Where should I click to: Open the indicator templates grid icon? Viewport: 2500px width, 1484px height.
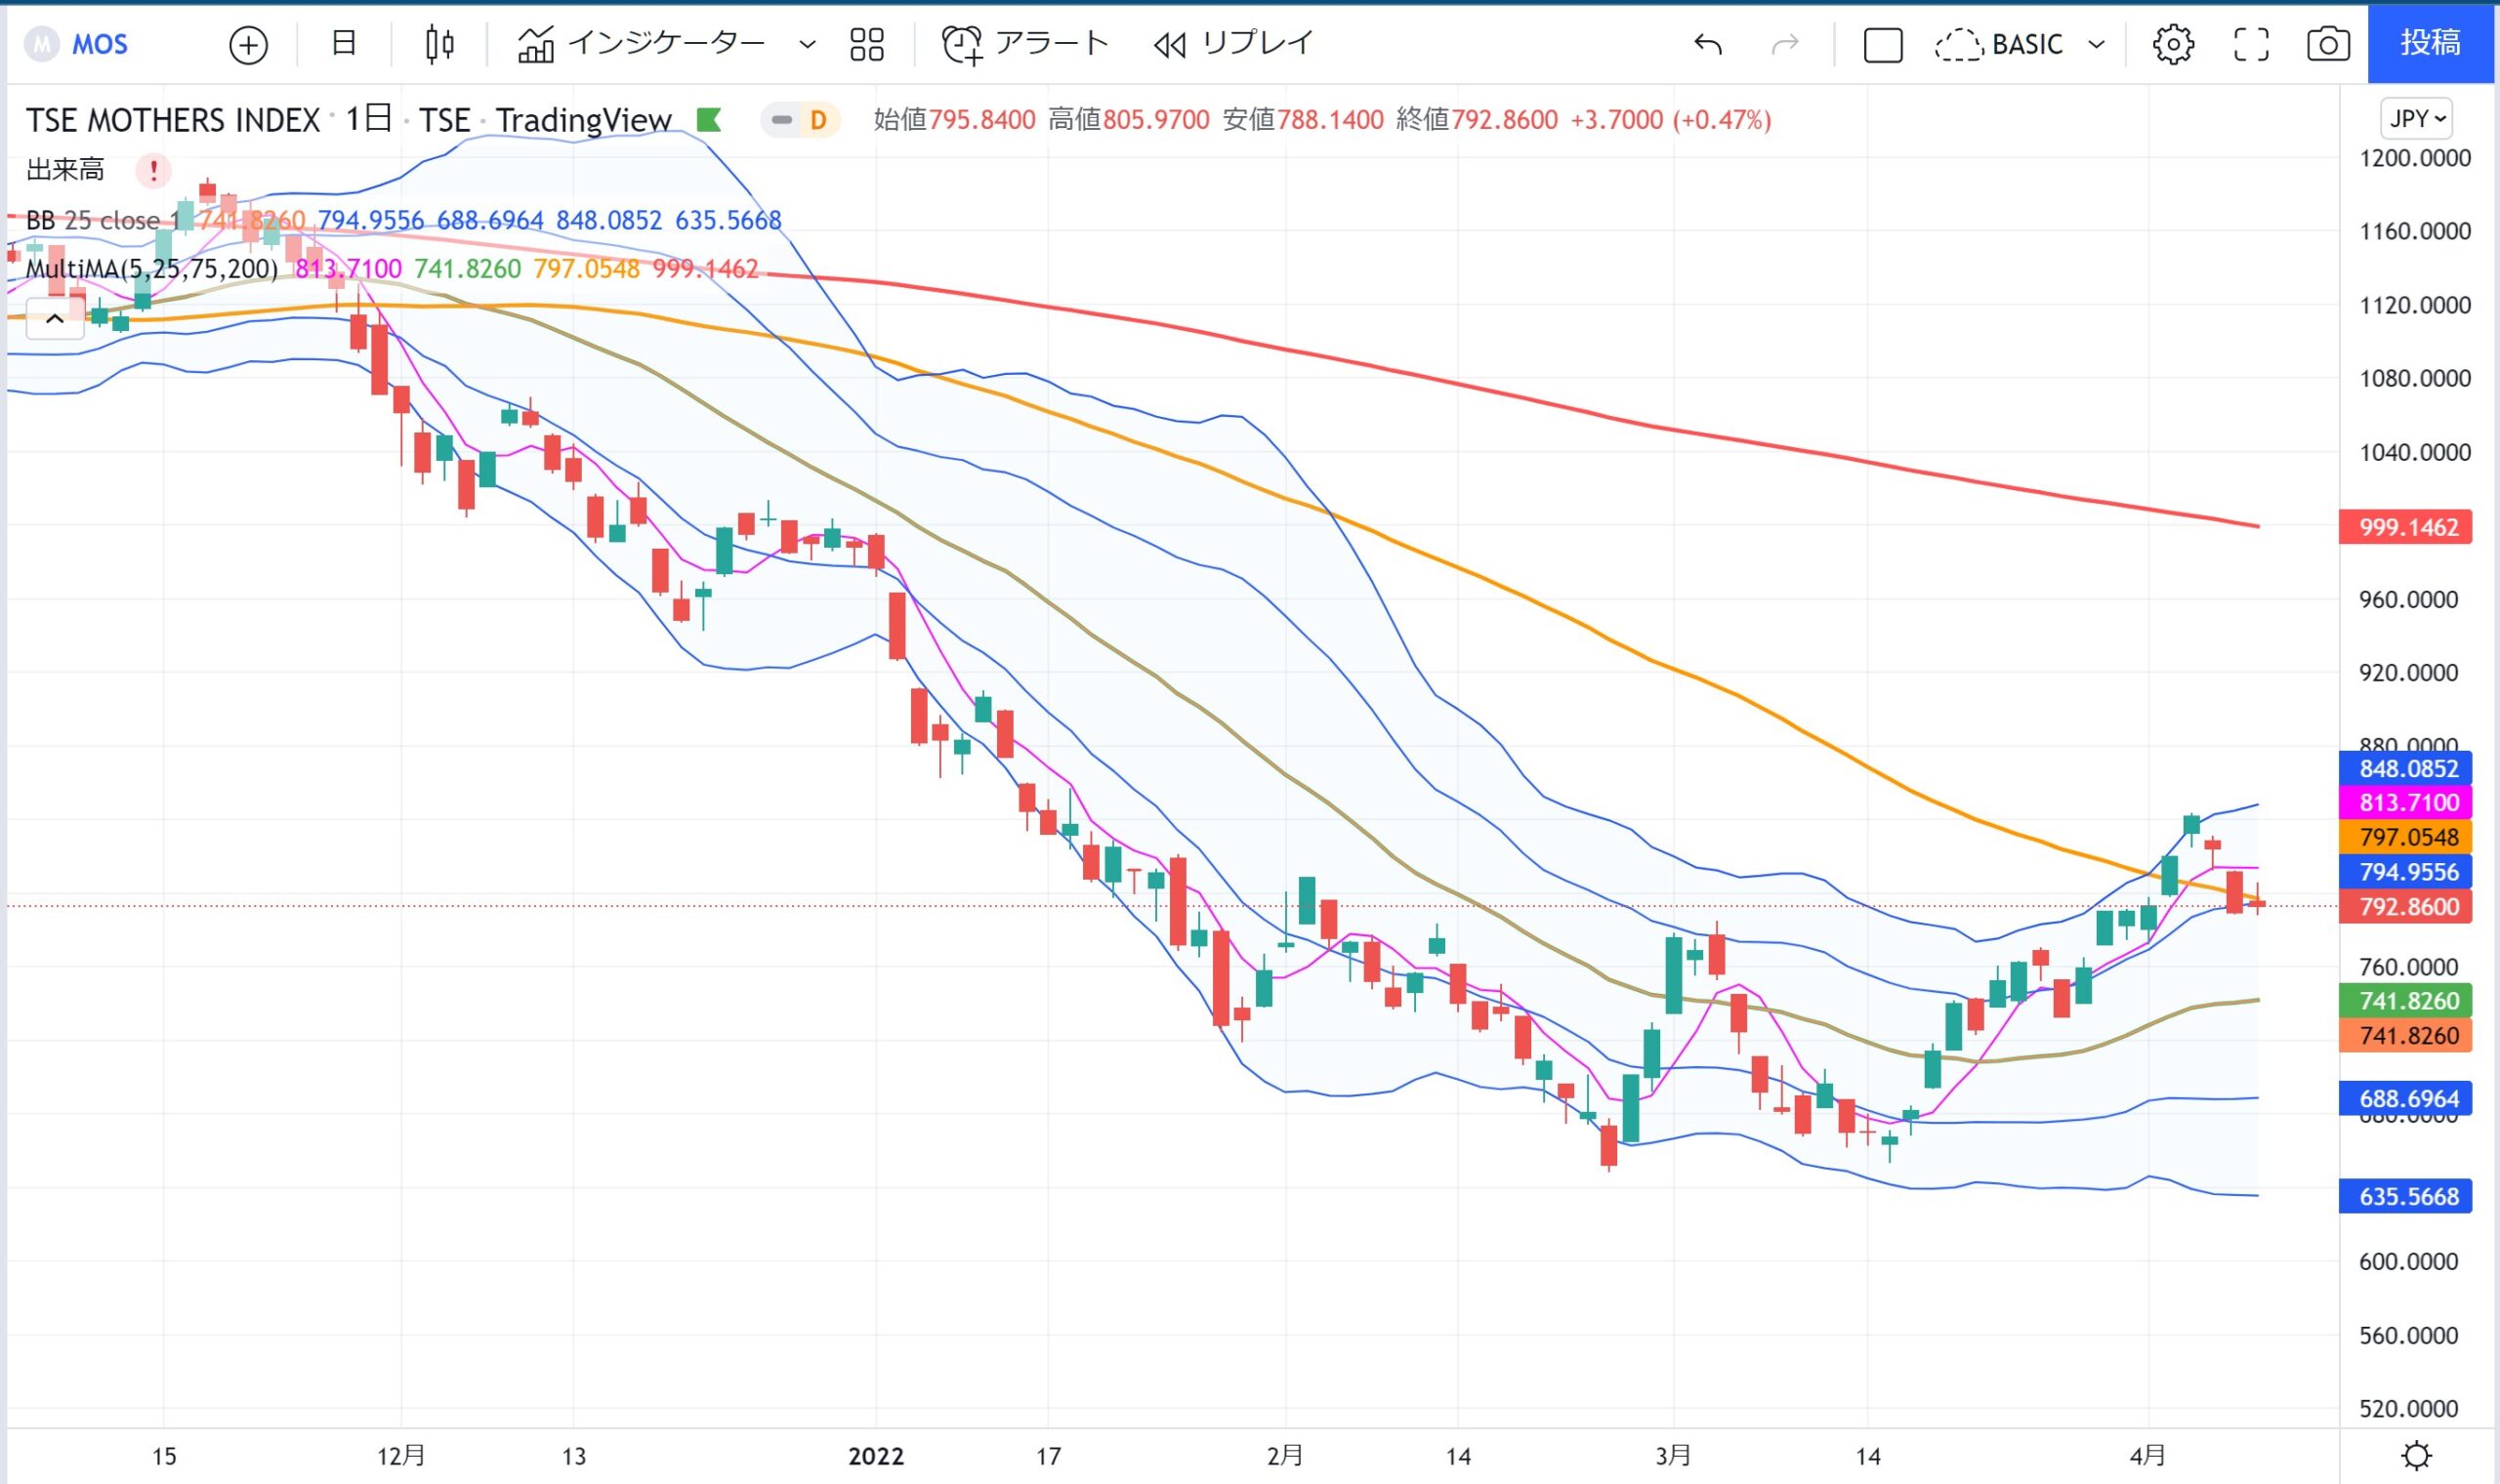click(x=866, y=44)
